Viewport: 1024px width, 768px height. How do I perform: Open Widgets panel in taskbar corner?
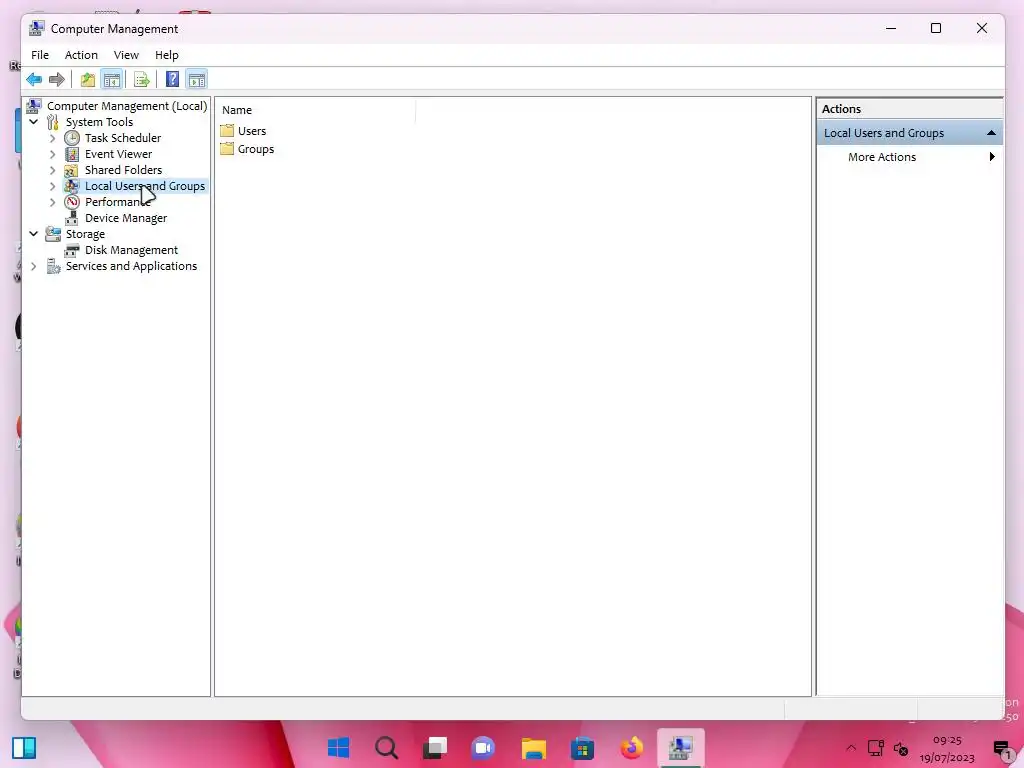pos(24,748)
